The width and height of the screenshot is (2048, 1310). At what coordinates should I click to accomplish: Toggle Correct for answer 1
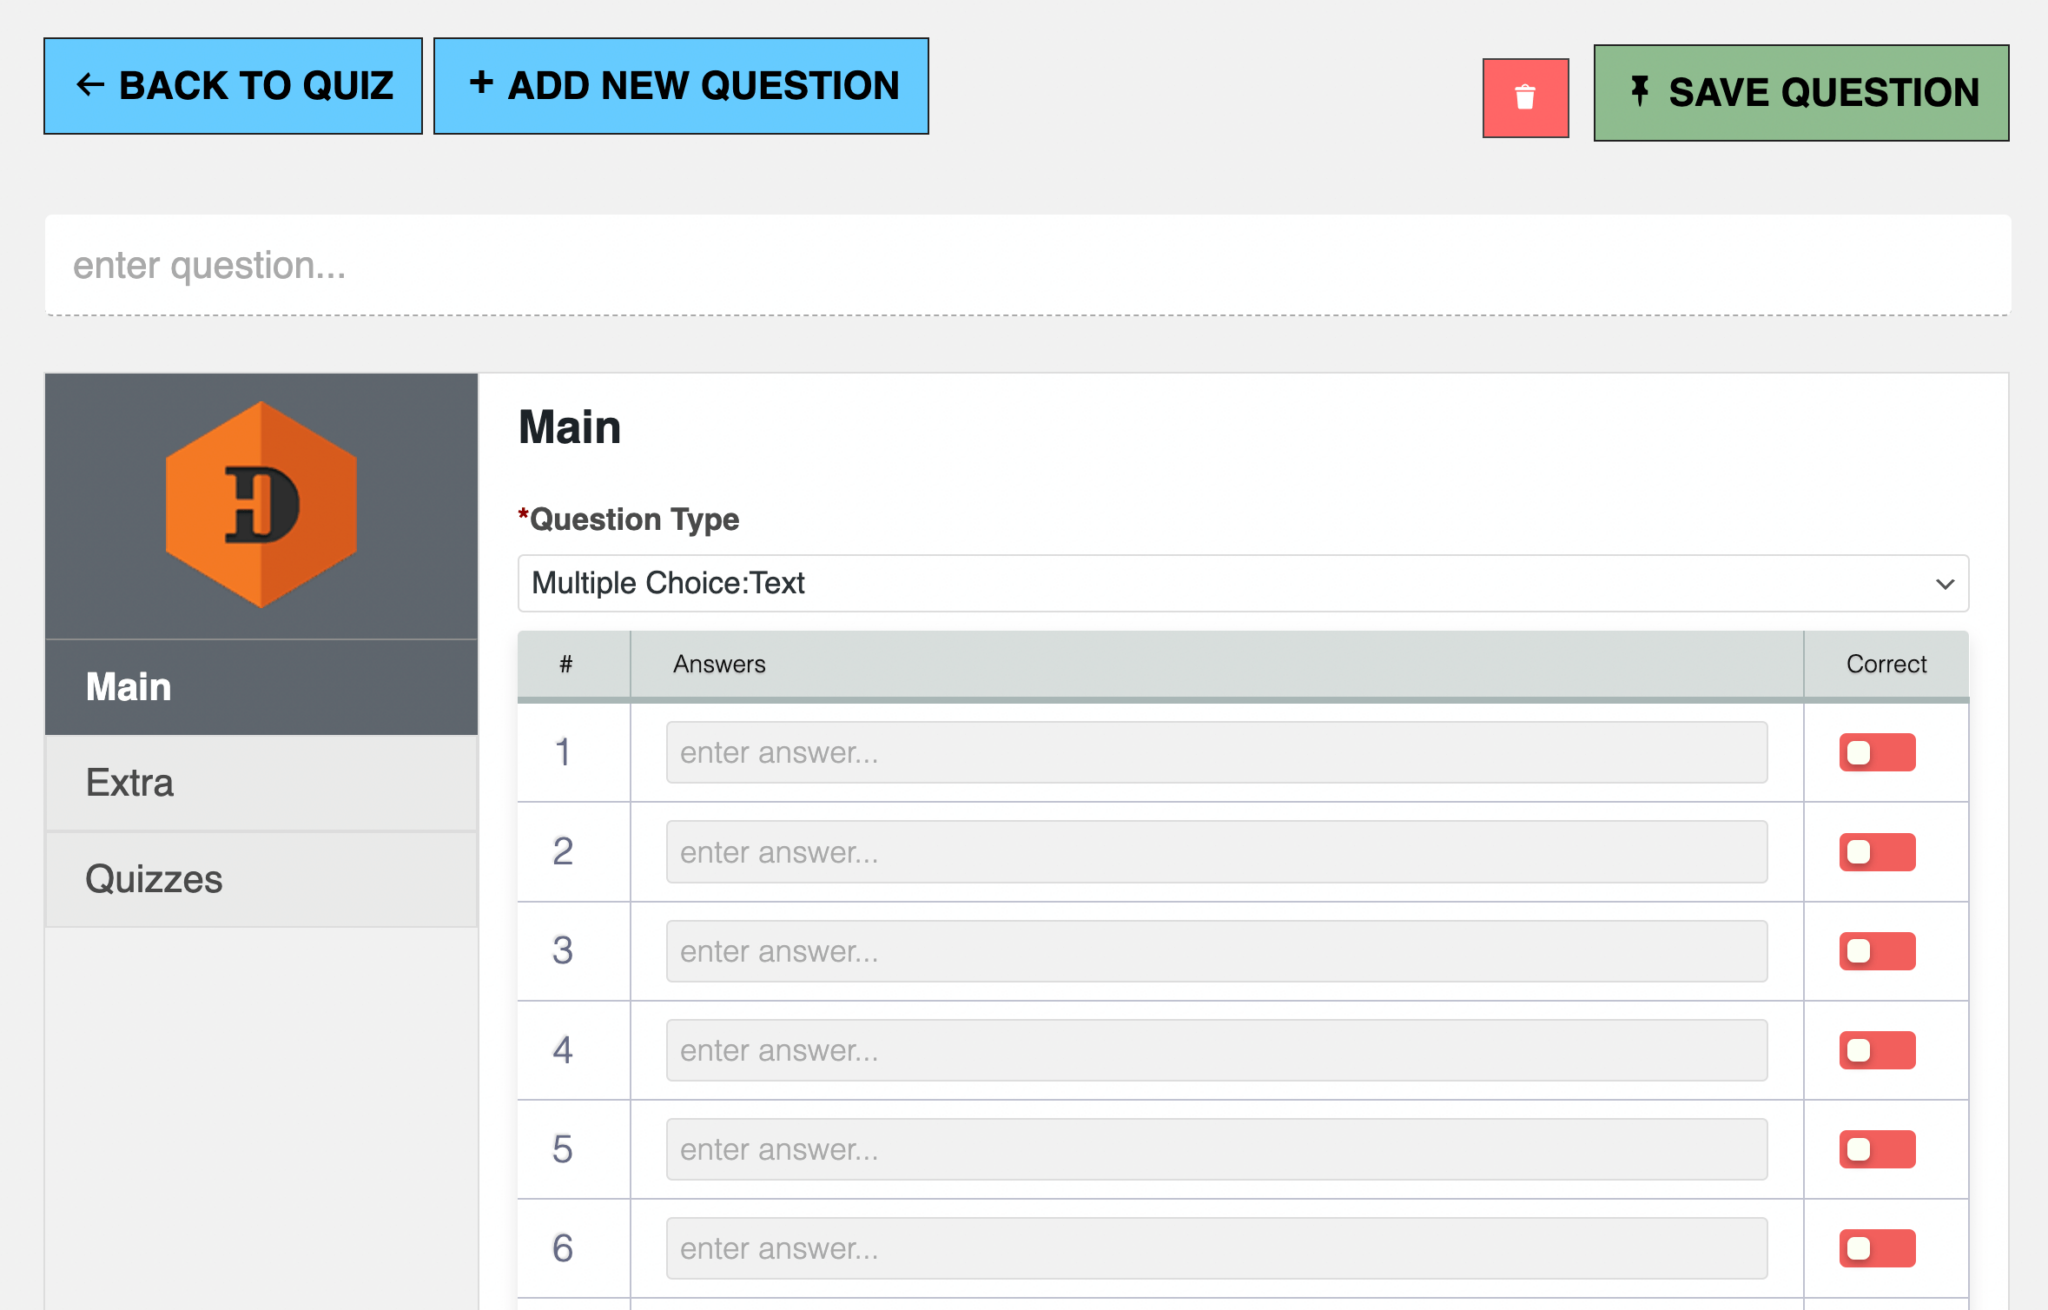coord(1876,752)
